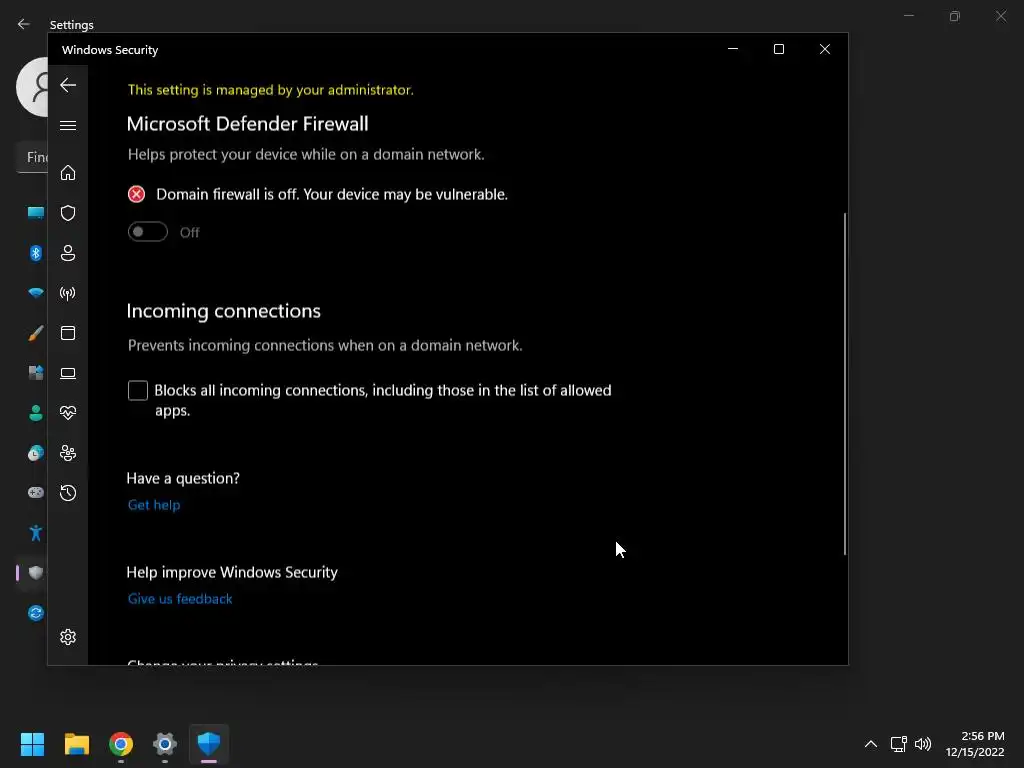Screen dimensions: 1024x768
Task: Open Gaming in Settings sidebar
Action: tap(35, 492)
